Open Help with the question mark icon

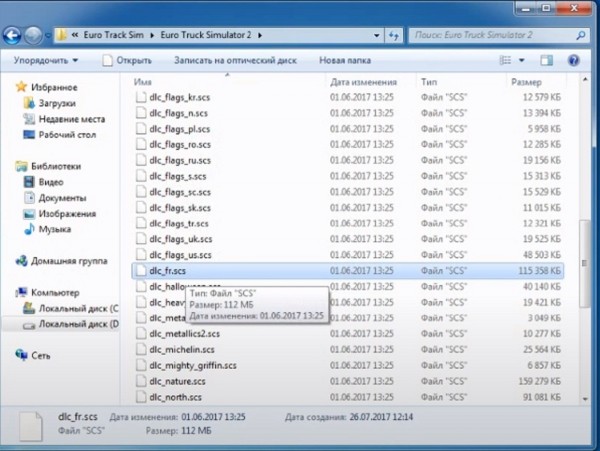tap(573, 60)
